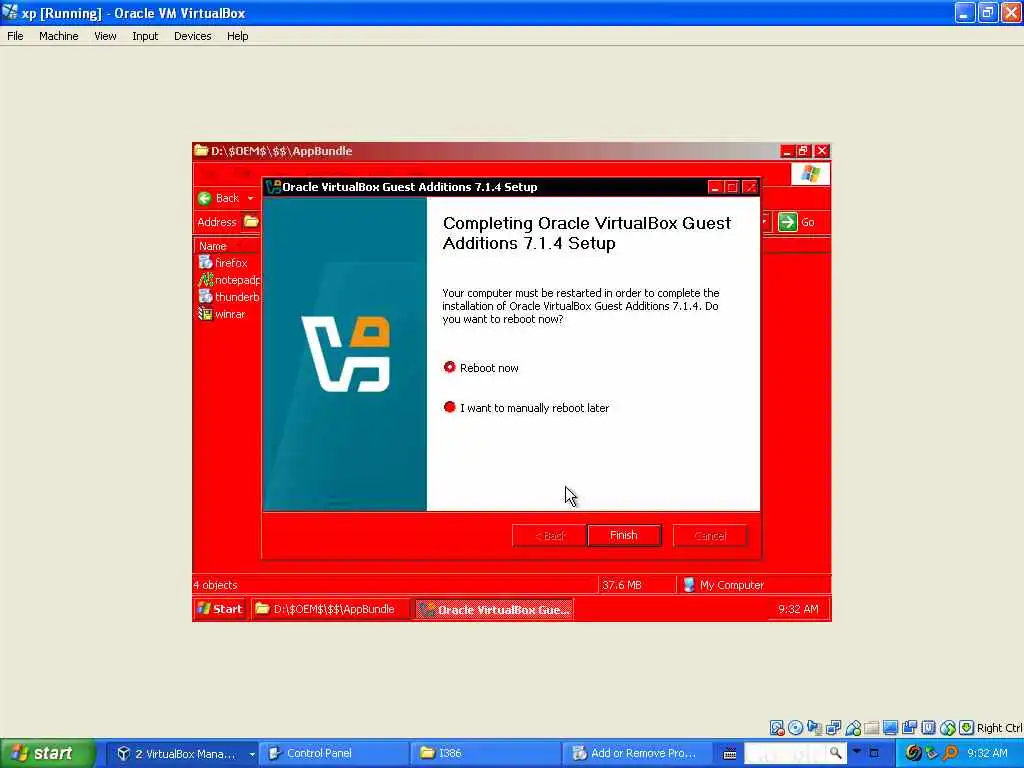
Task: Open the Machine menu
Action: tap(58, 36)
